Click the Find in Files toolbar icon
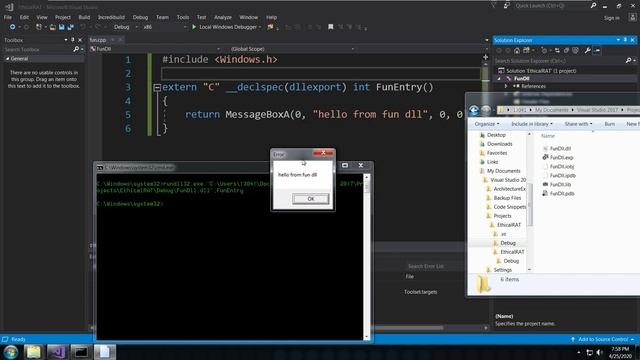Screen dimensions: 640x360 [270, 27]
